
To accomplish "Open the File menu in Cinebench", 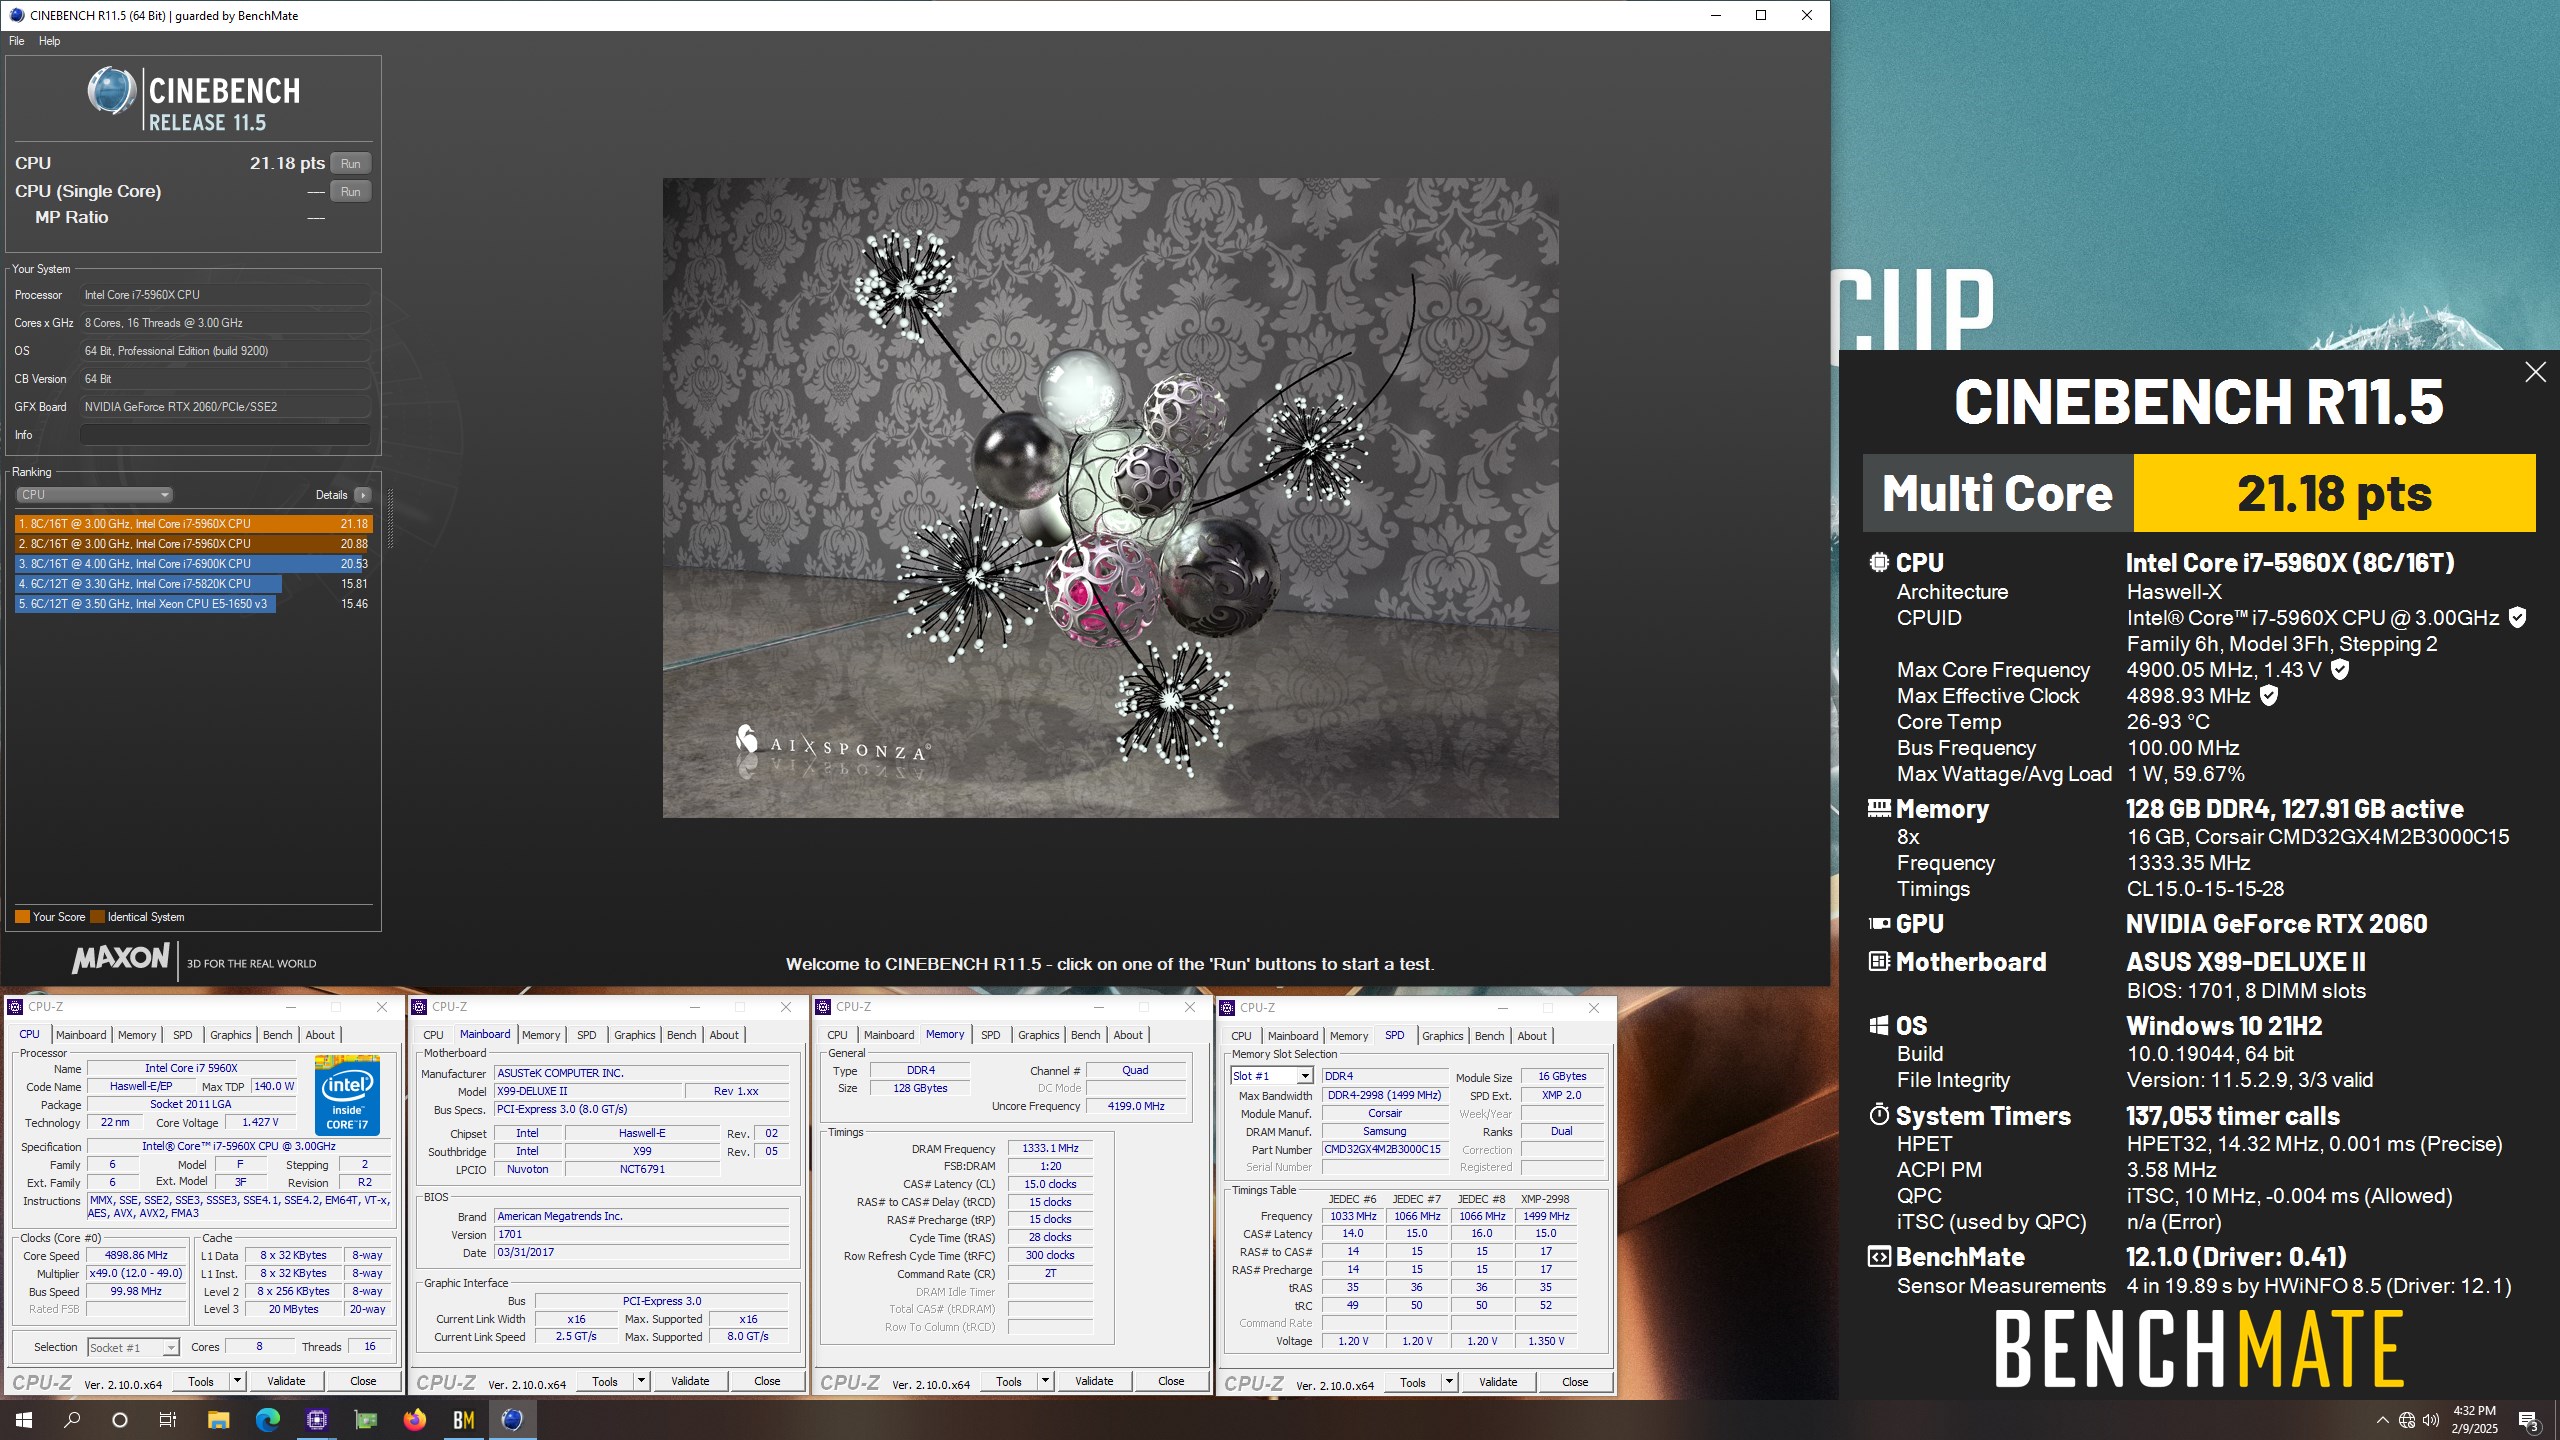I will tap(16, 41).
